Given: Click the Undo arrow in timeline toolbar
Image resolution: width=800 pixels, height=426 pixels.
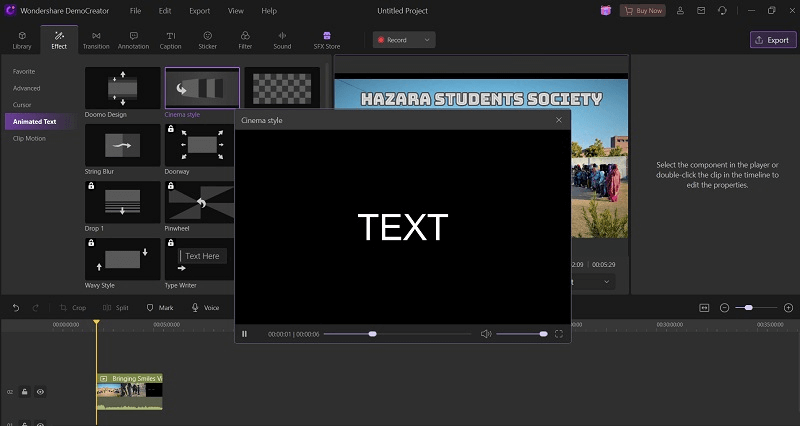Looking at the screenshot, I should coord(16,308).
